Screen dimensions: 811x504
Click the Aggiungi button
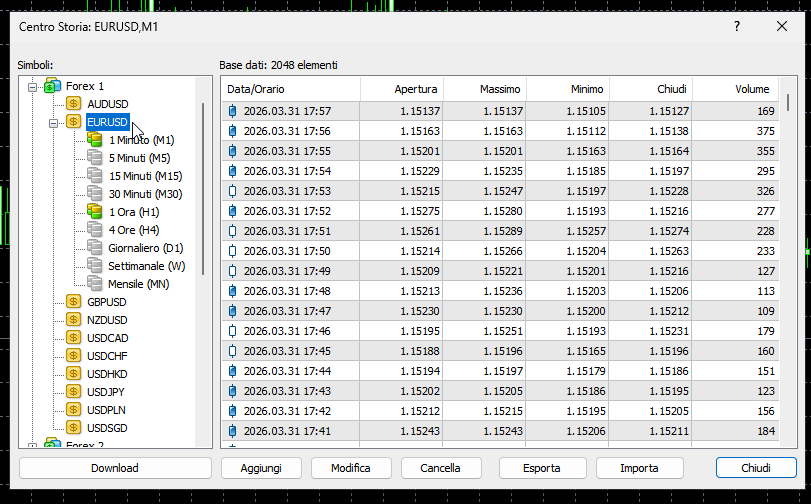pyautogui.click(x=261, y=468)
